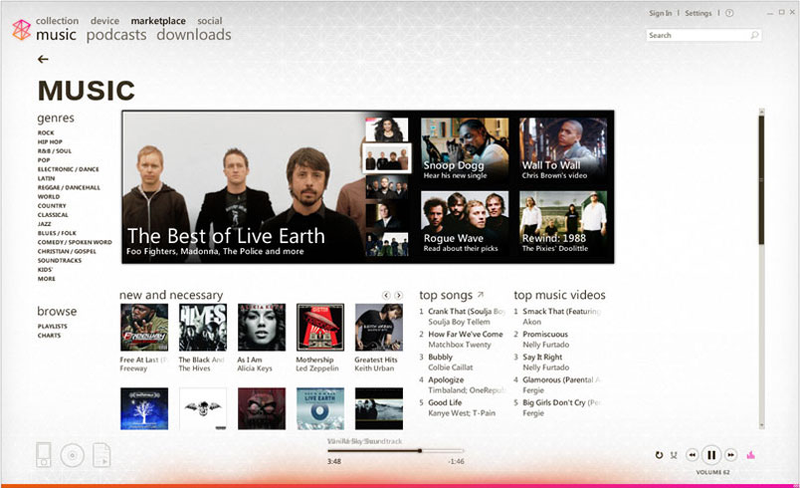Open Settings
Viewport: 800px width, 488px height.
click(698, 13)
